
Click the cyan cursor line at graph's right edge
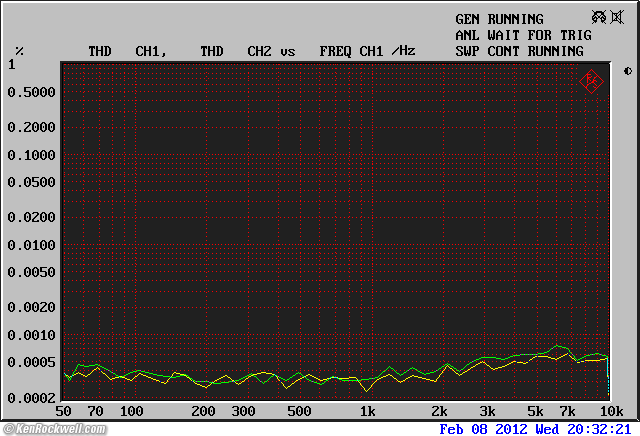tap(608, 375)
